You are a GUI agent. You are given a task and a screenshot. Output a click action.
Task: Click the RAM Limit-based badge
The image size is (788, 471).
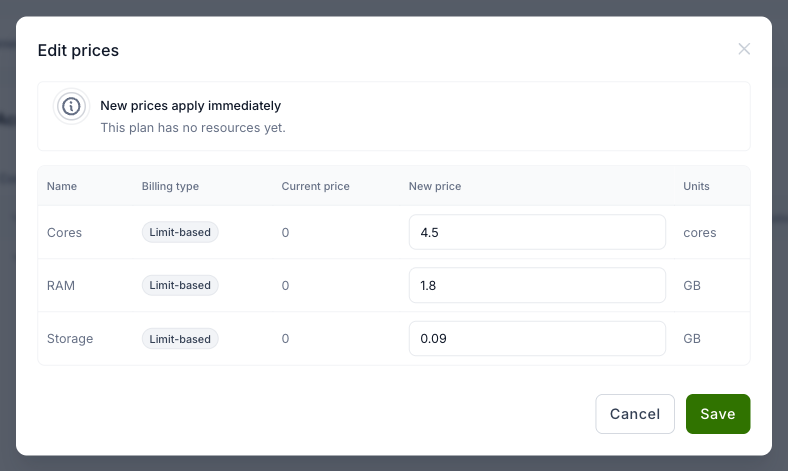coord(180,285)
